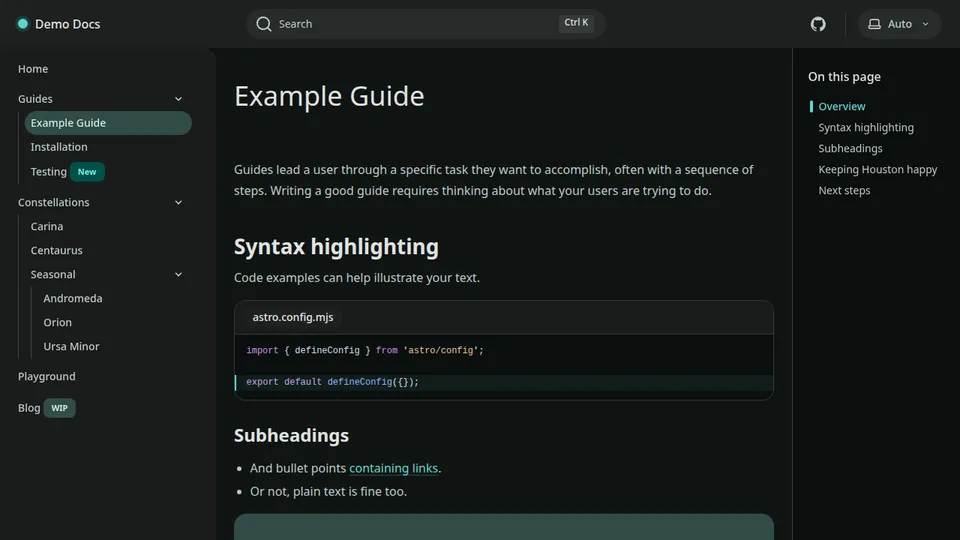Open the GitHub repository icon
Screen dimensions: 960x540
point(818,24)
